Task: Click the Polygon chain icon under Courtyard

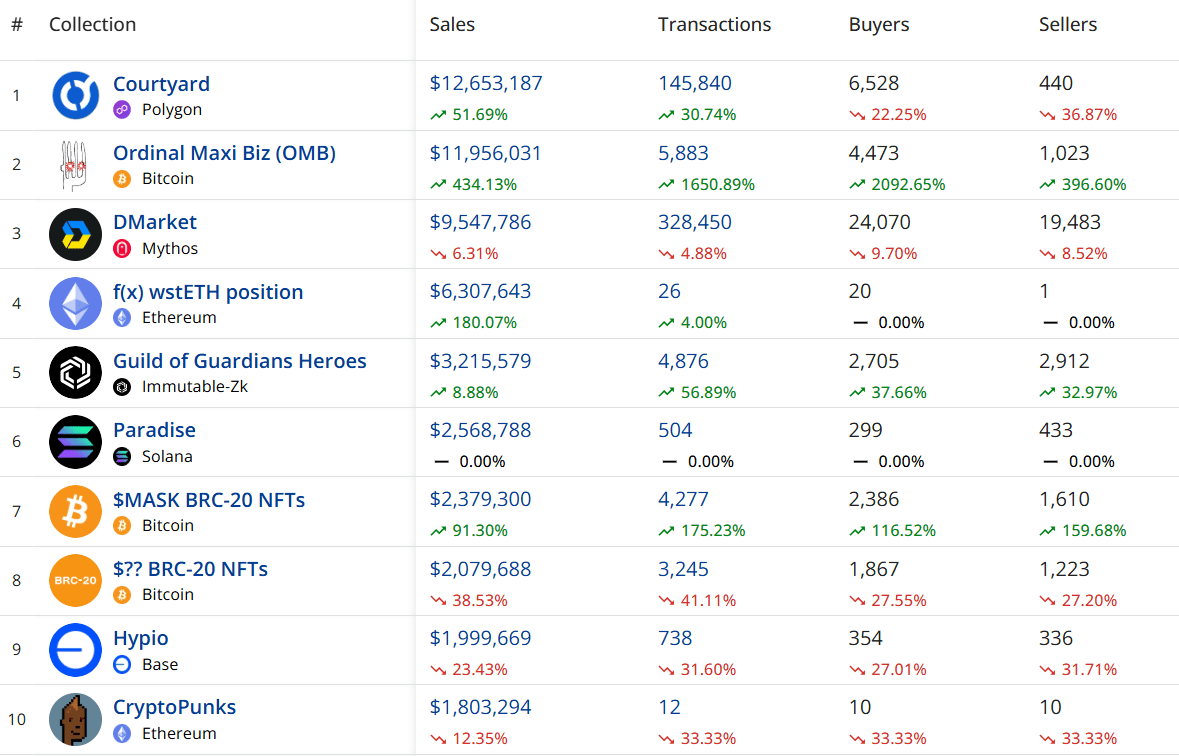Action: 122,110
